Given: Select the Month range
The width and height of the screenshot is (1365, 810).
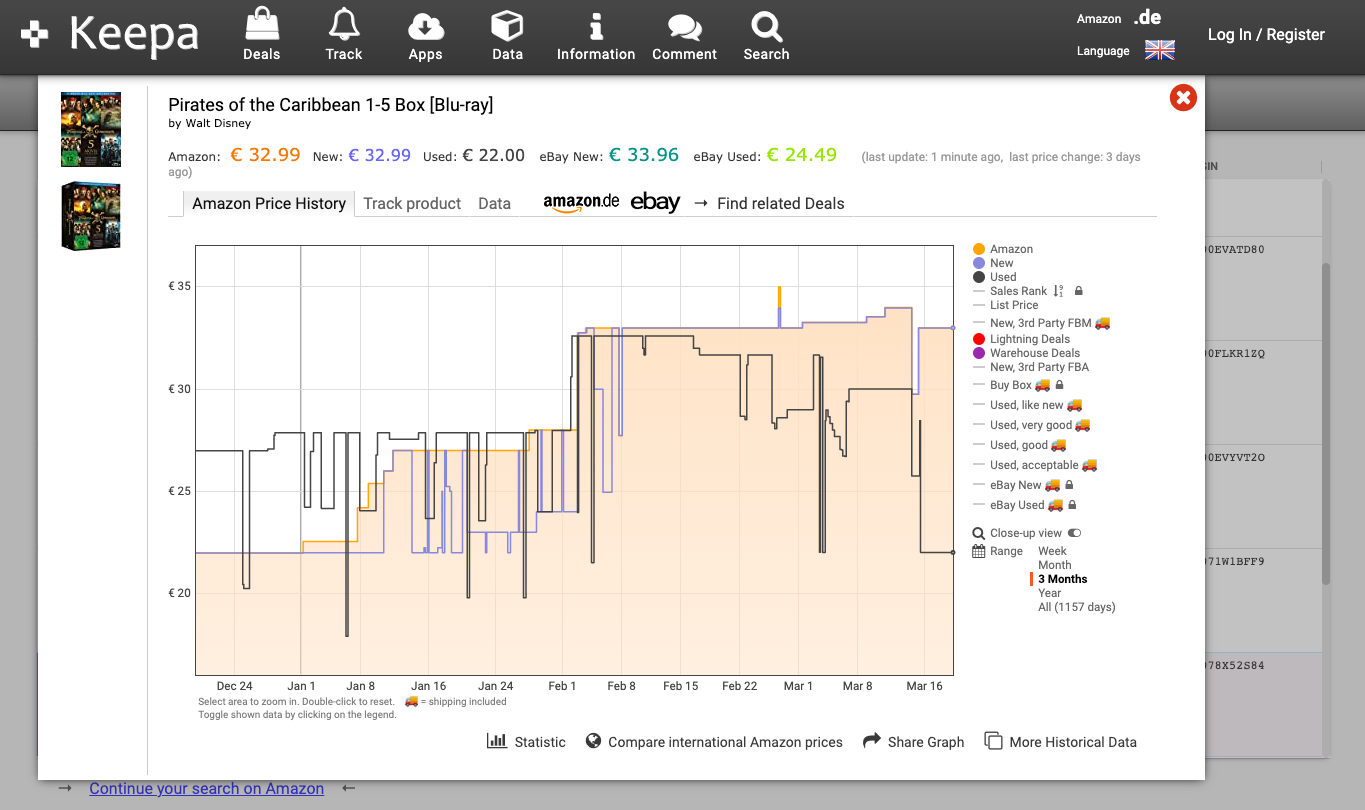Looking at the screenshot, I should point(1055,565).
